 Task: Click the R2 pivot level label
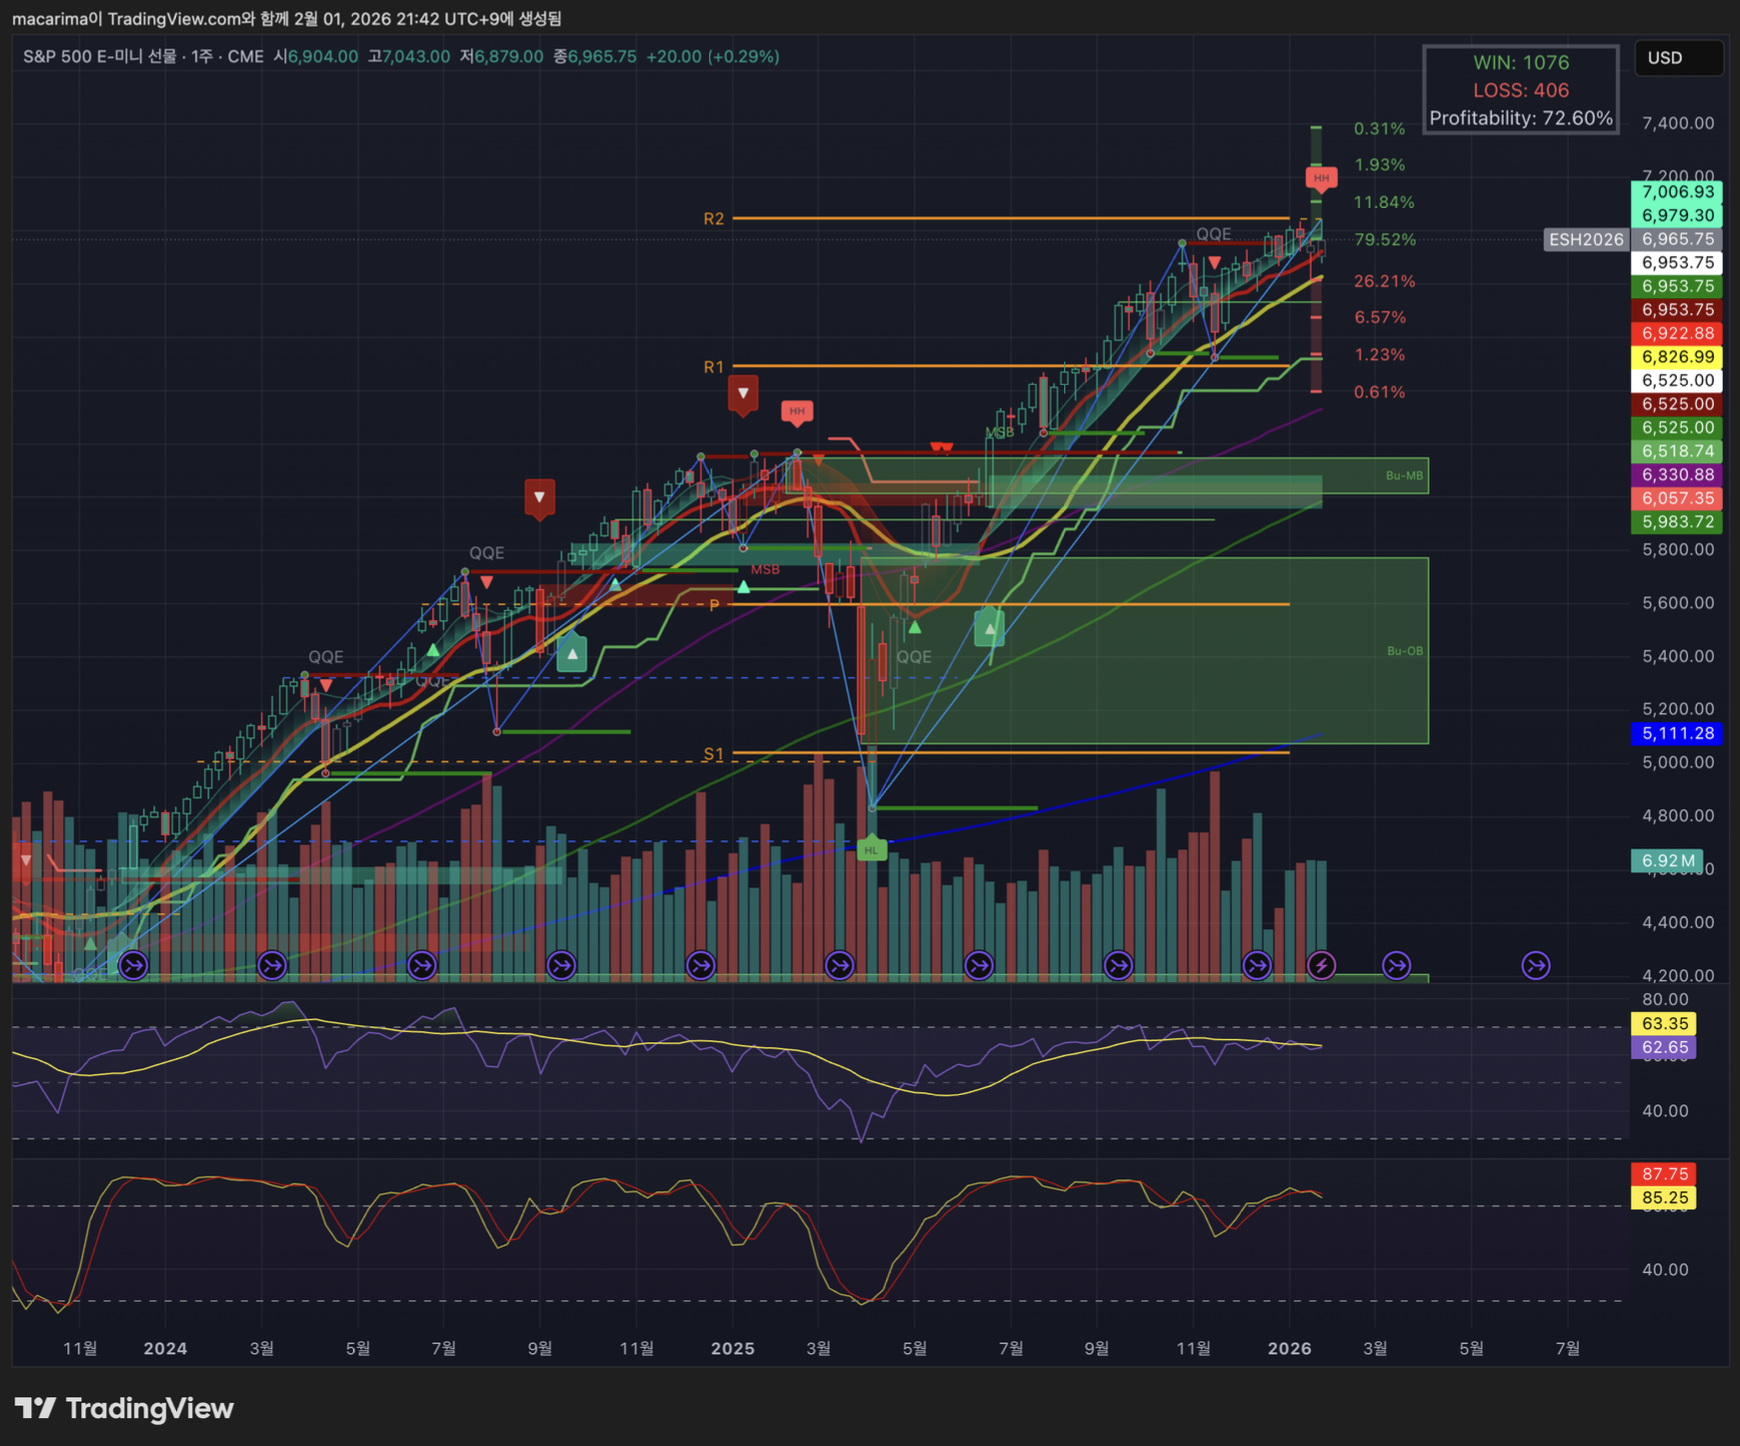pos(713,218)
